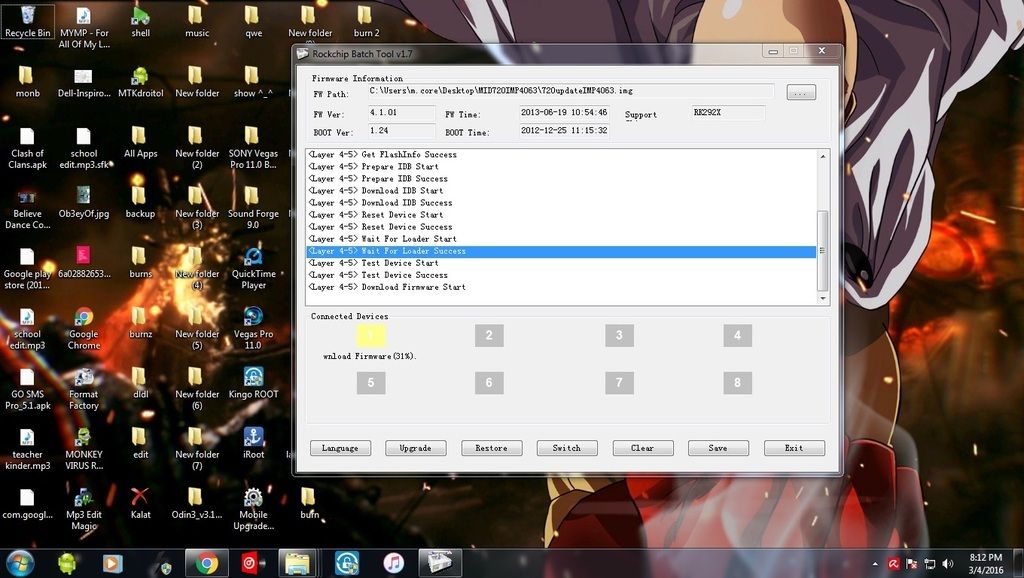Open the QuickTime Player shortcut

point(253,268)
